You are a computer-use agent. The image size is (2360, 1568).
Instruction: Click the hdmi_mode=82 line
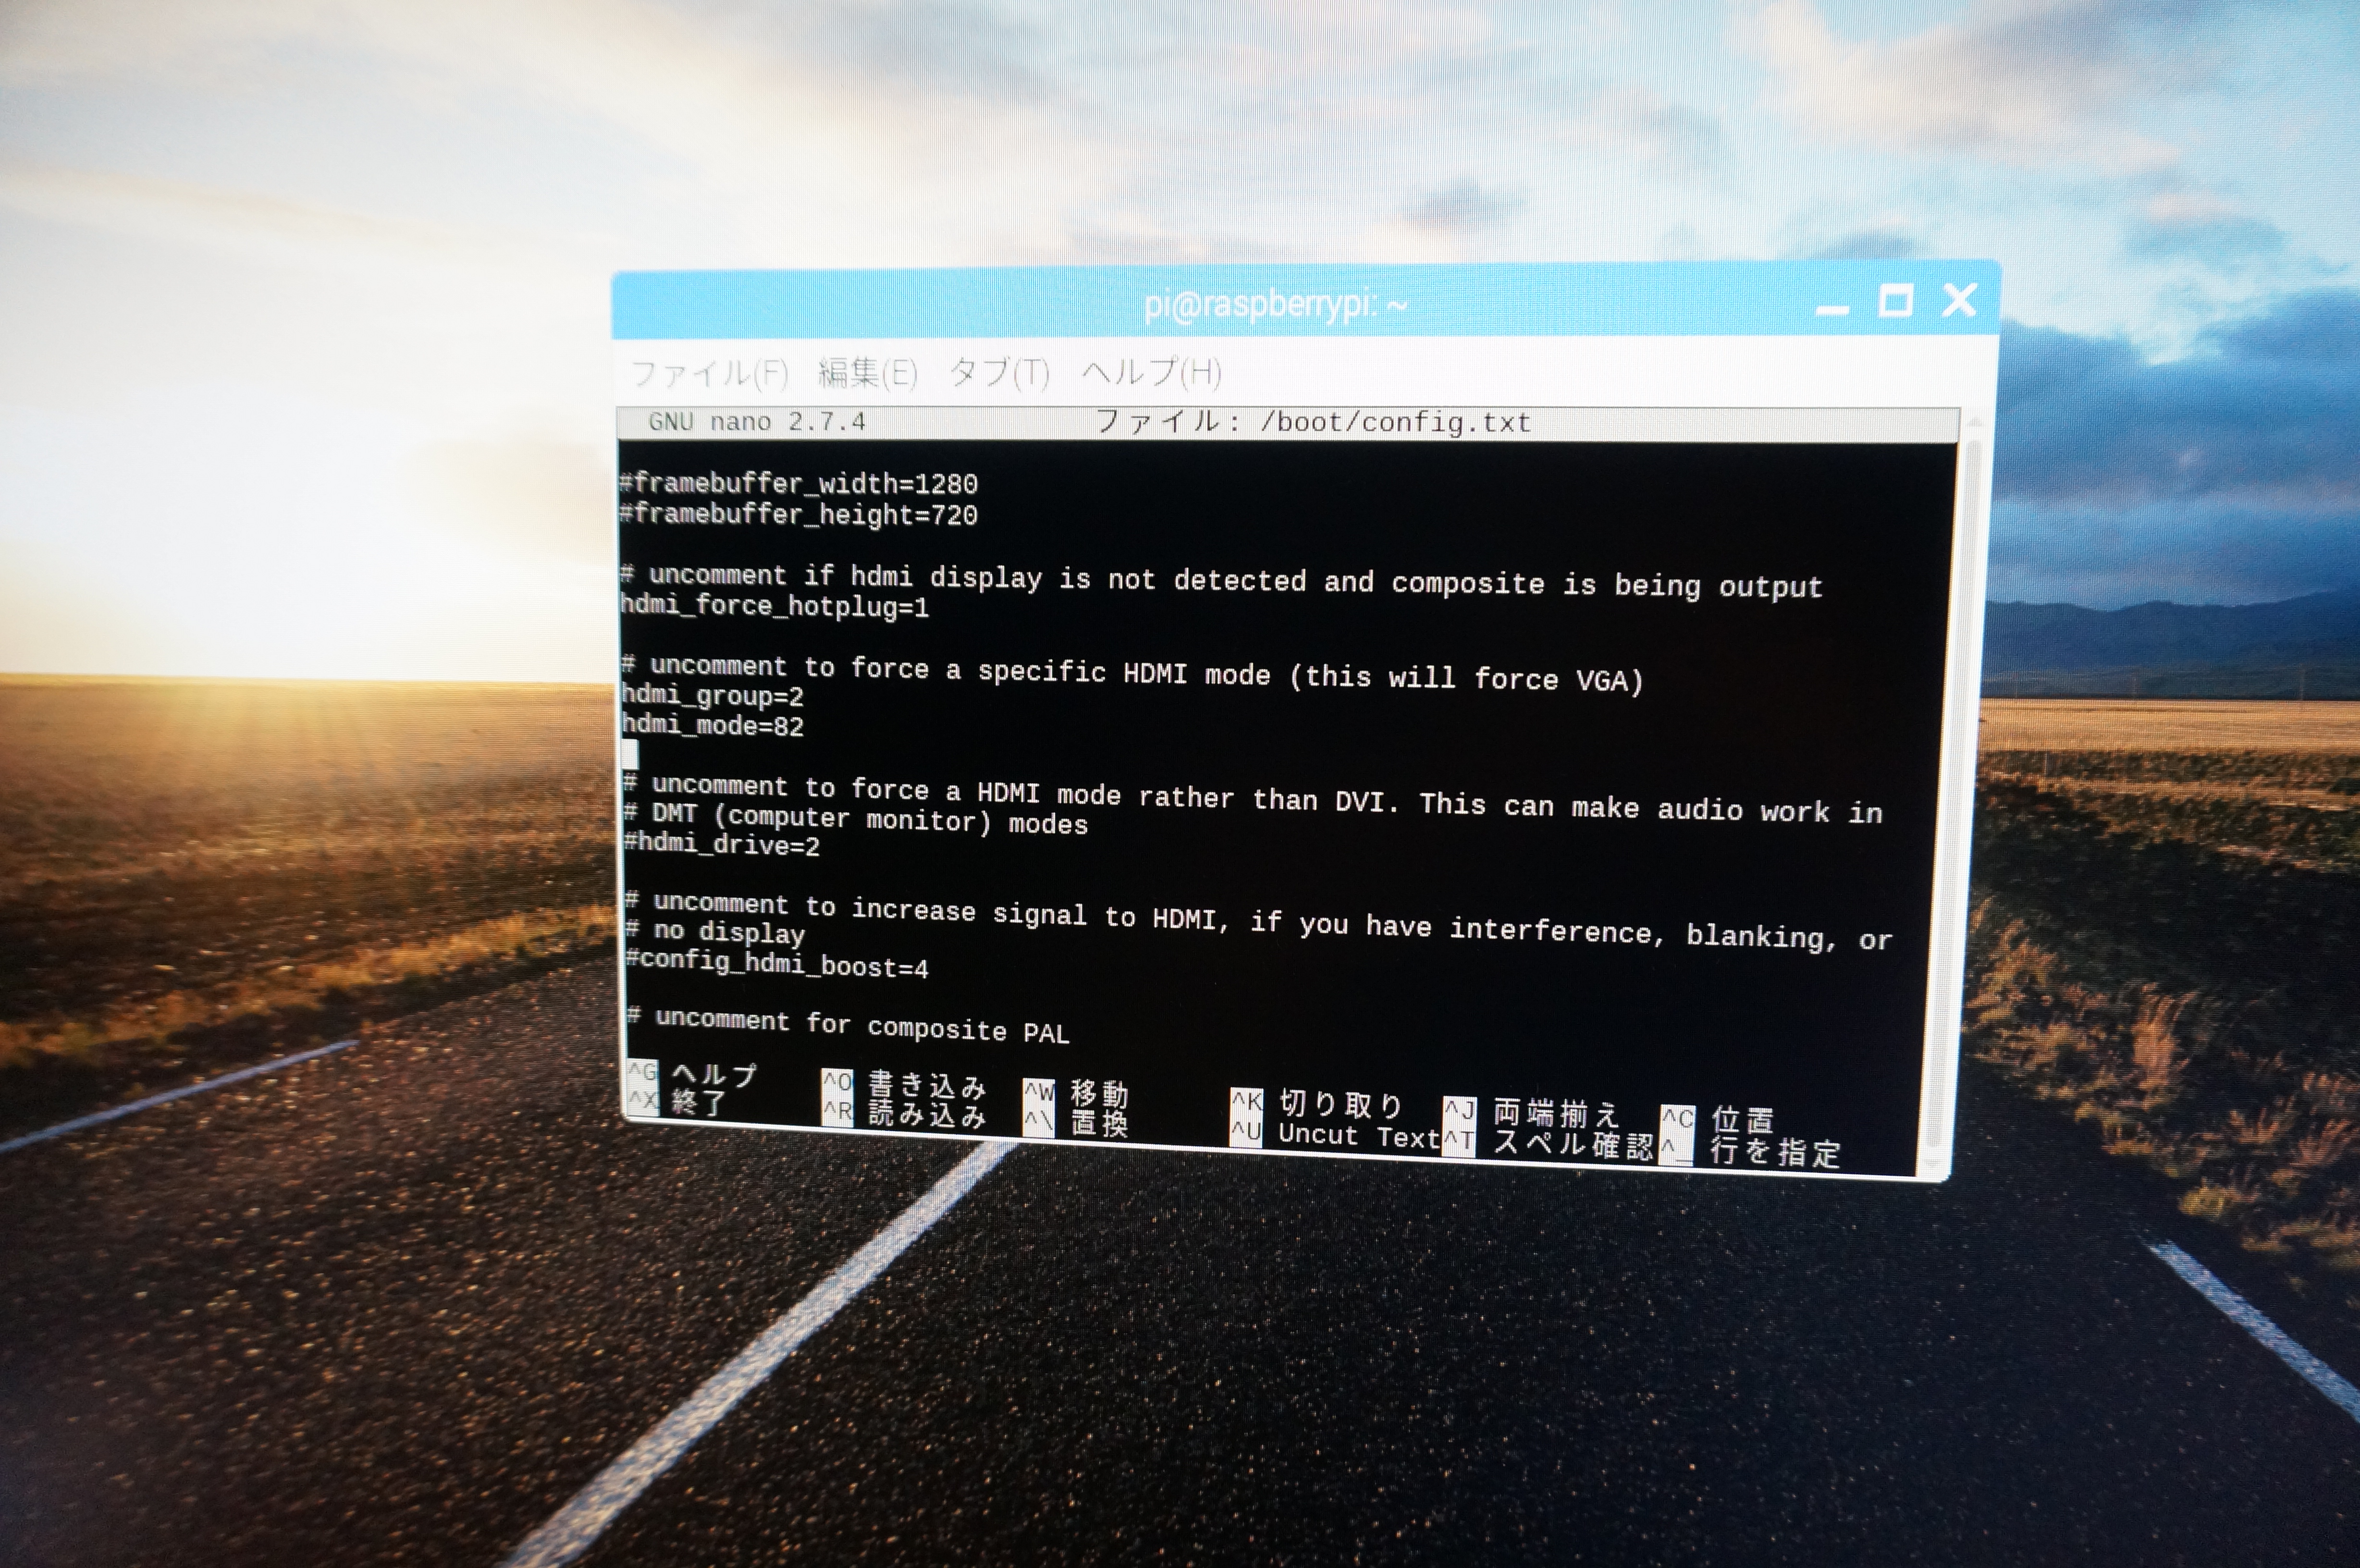click(x=712, y=725)
